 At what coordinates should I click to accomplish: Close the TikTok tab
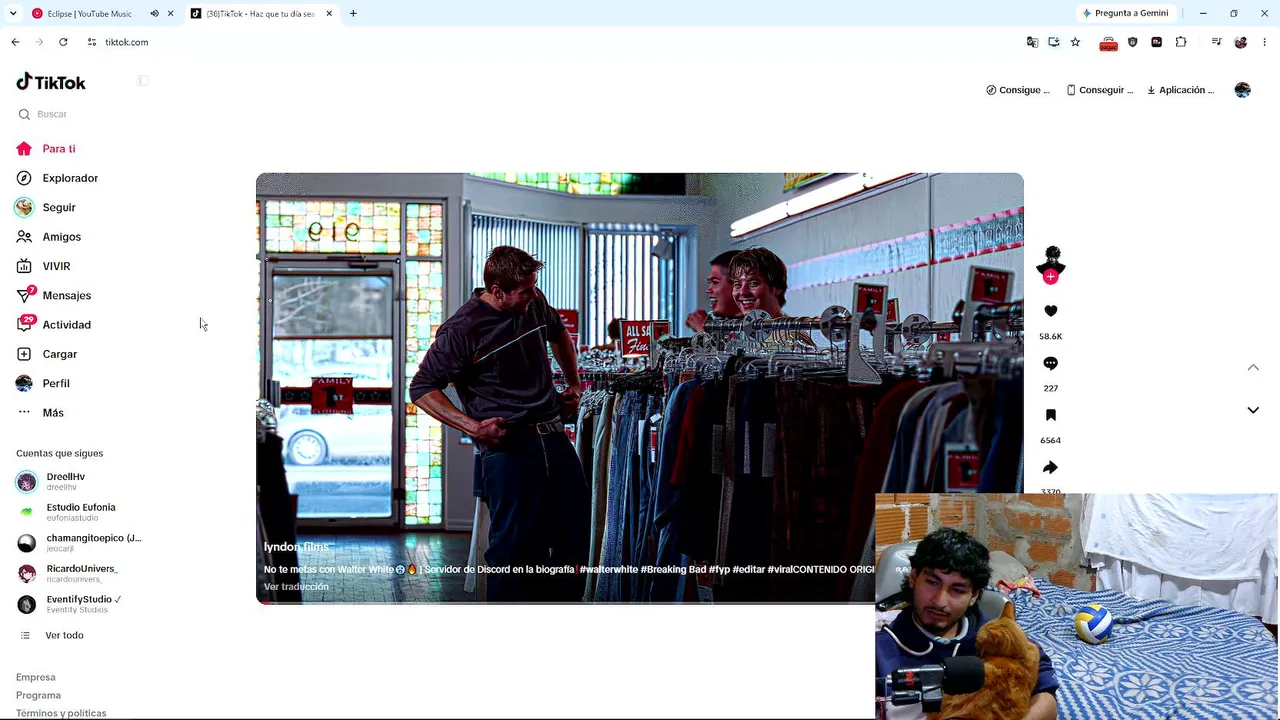[329, 13]
